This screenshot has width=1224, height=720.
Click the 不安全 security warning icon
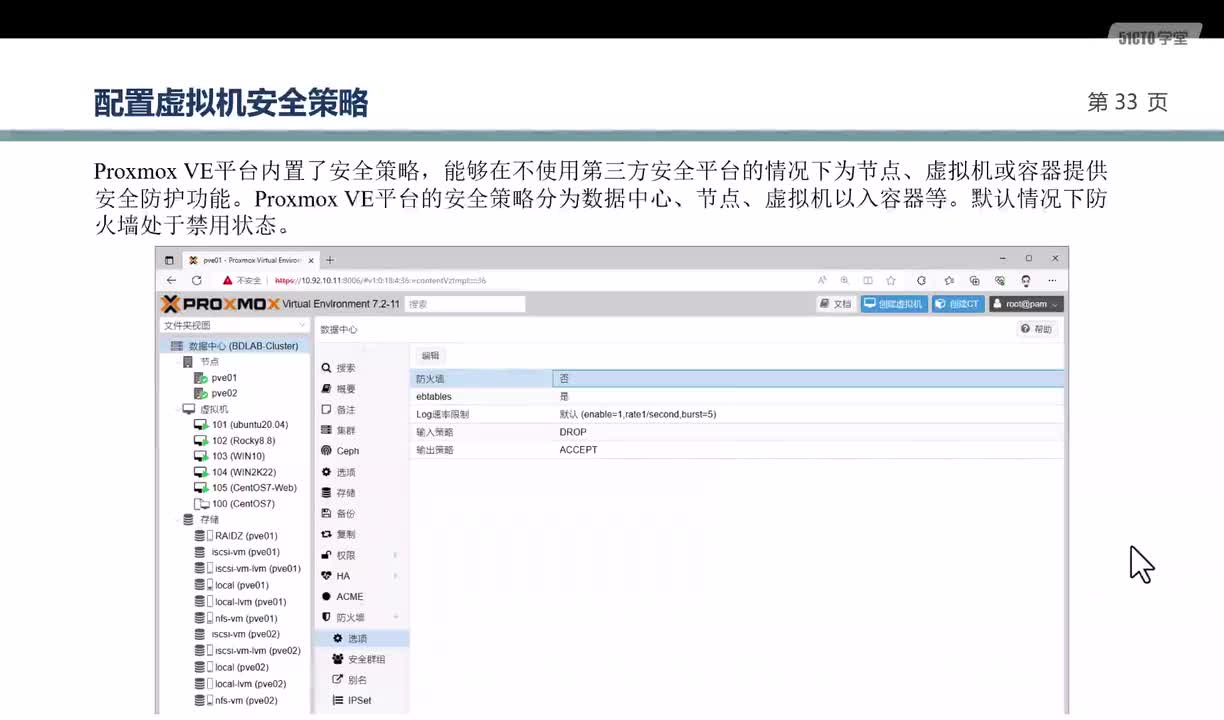coord(228,281)
